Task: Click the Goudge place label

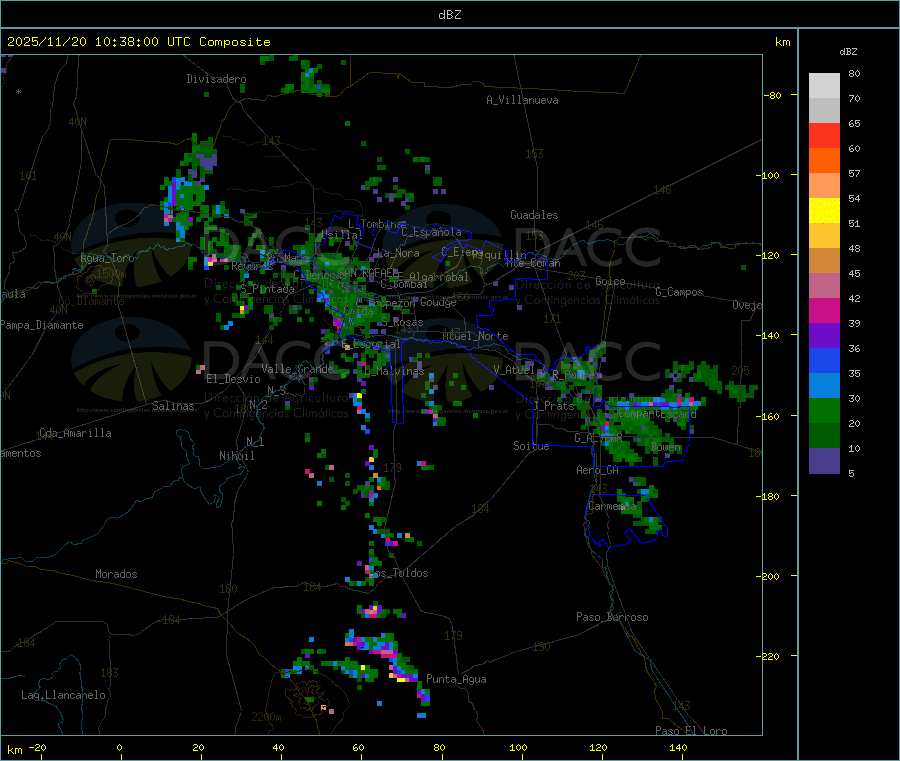Action: point(439,302)
